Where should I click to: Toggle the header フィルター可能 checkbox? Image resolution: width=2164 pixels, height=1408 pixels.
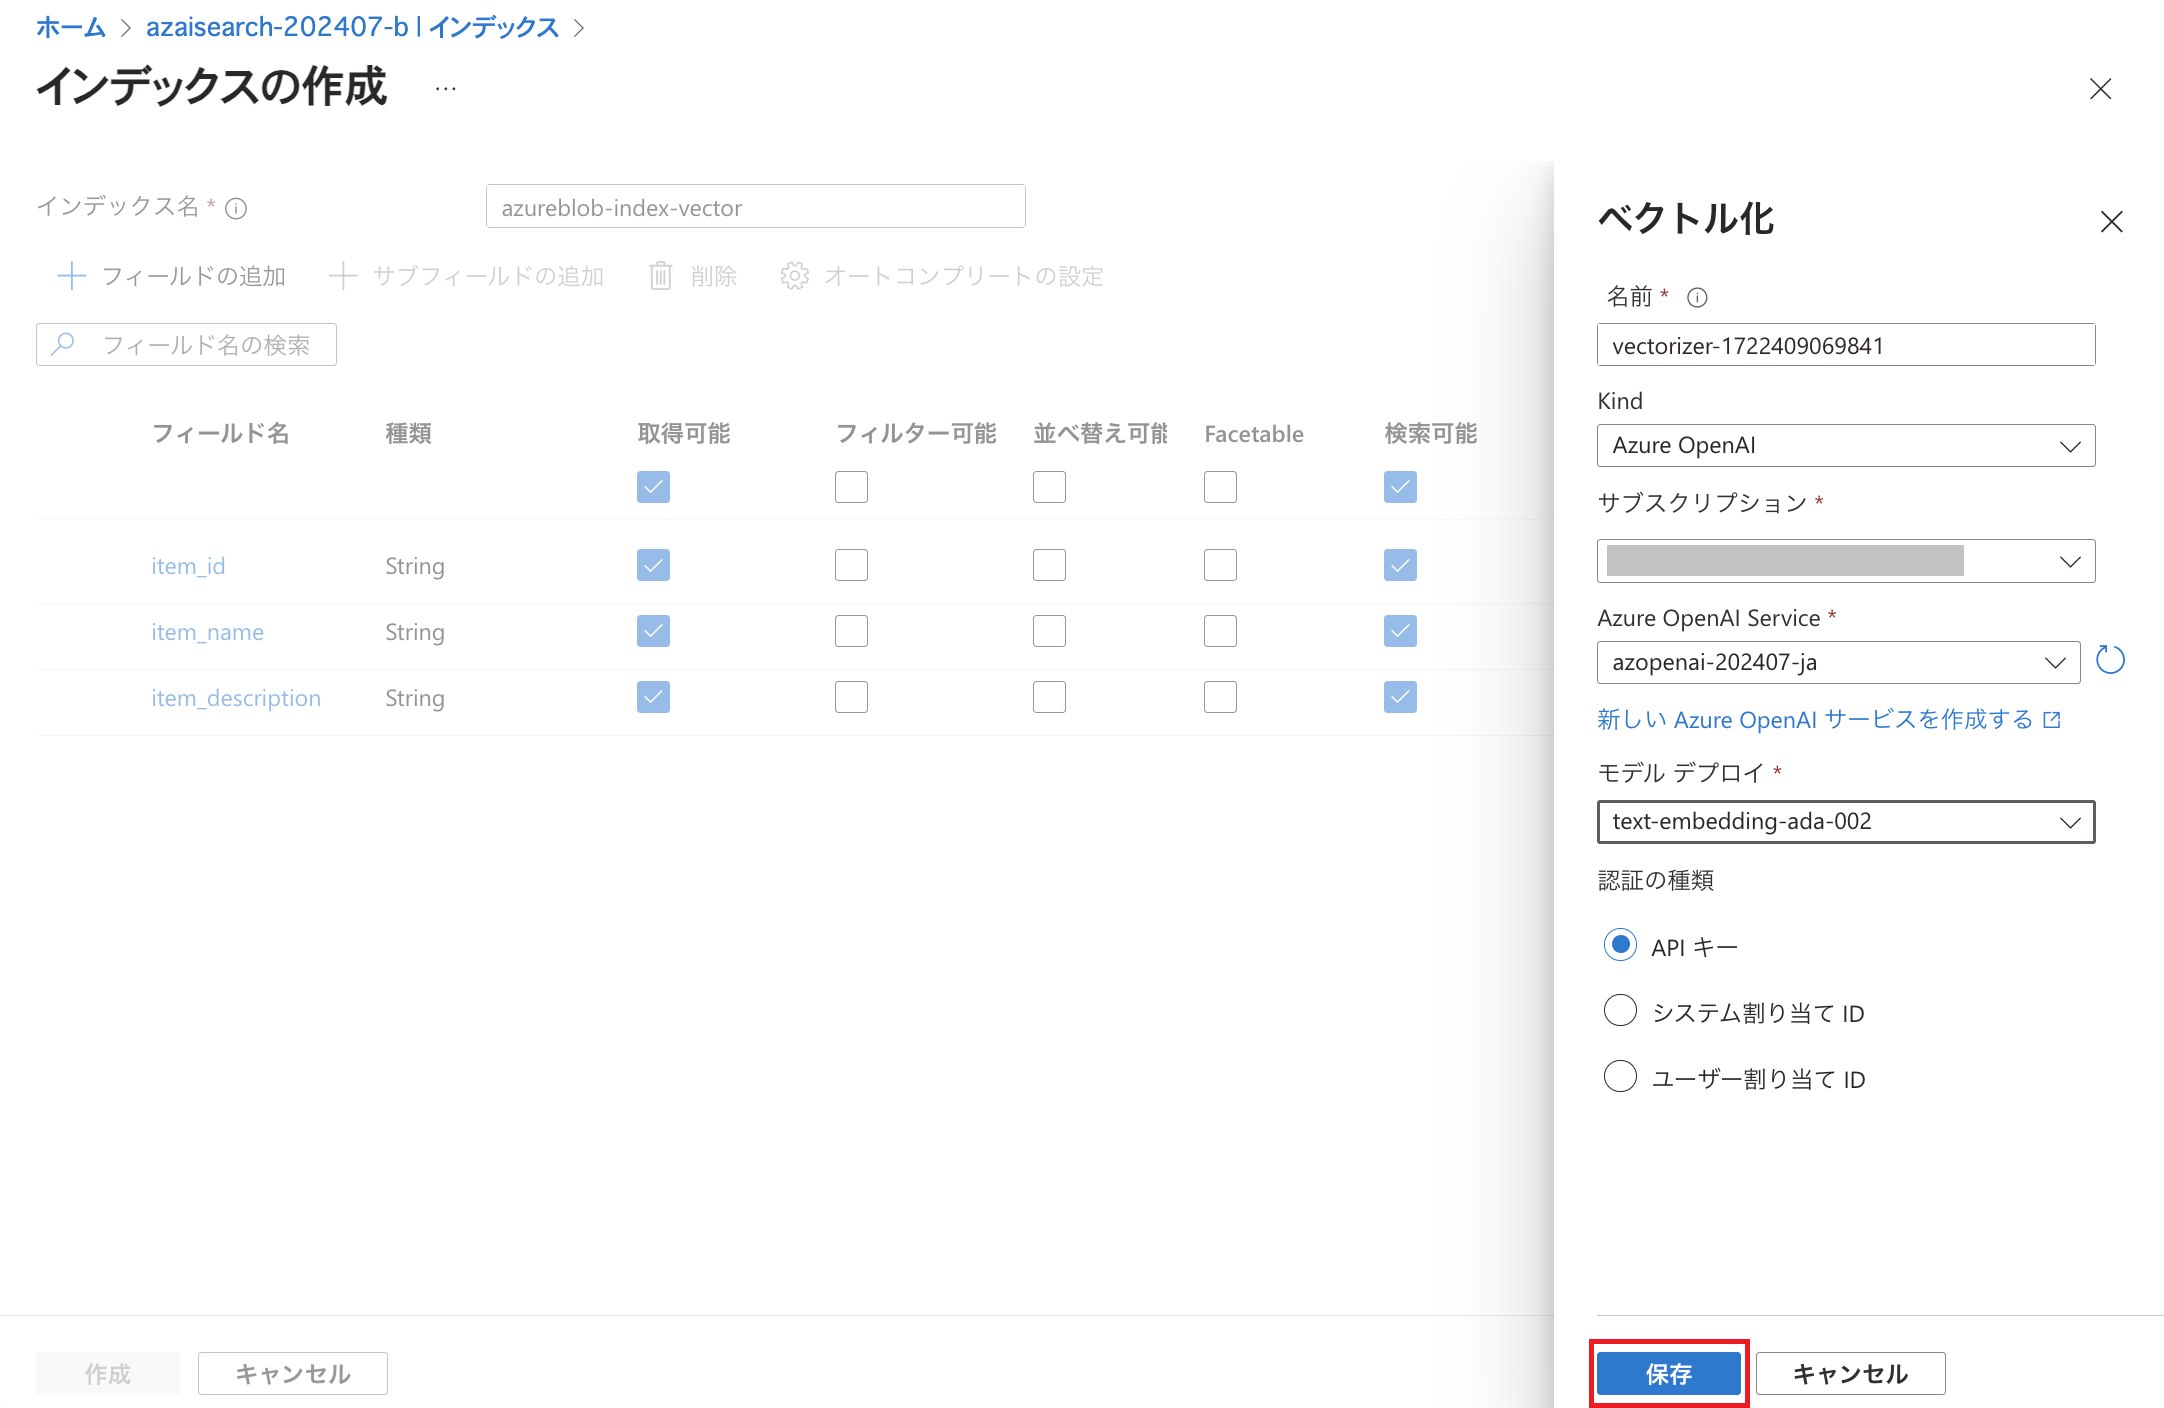pos(851,487)
